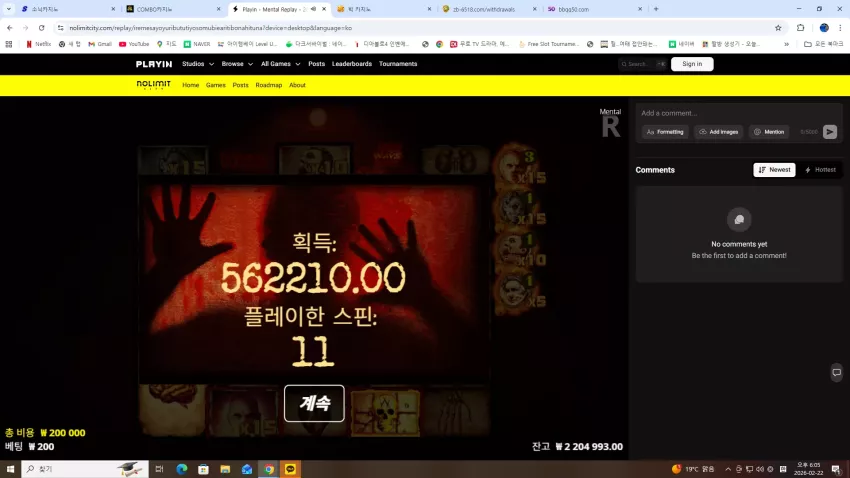Viewport: 850px width, 478px height.
Task: Click the browser back arrow
Action: pos(10,28)
